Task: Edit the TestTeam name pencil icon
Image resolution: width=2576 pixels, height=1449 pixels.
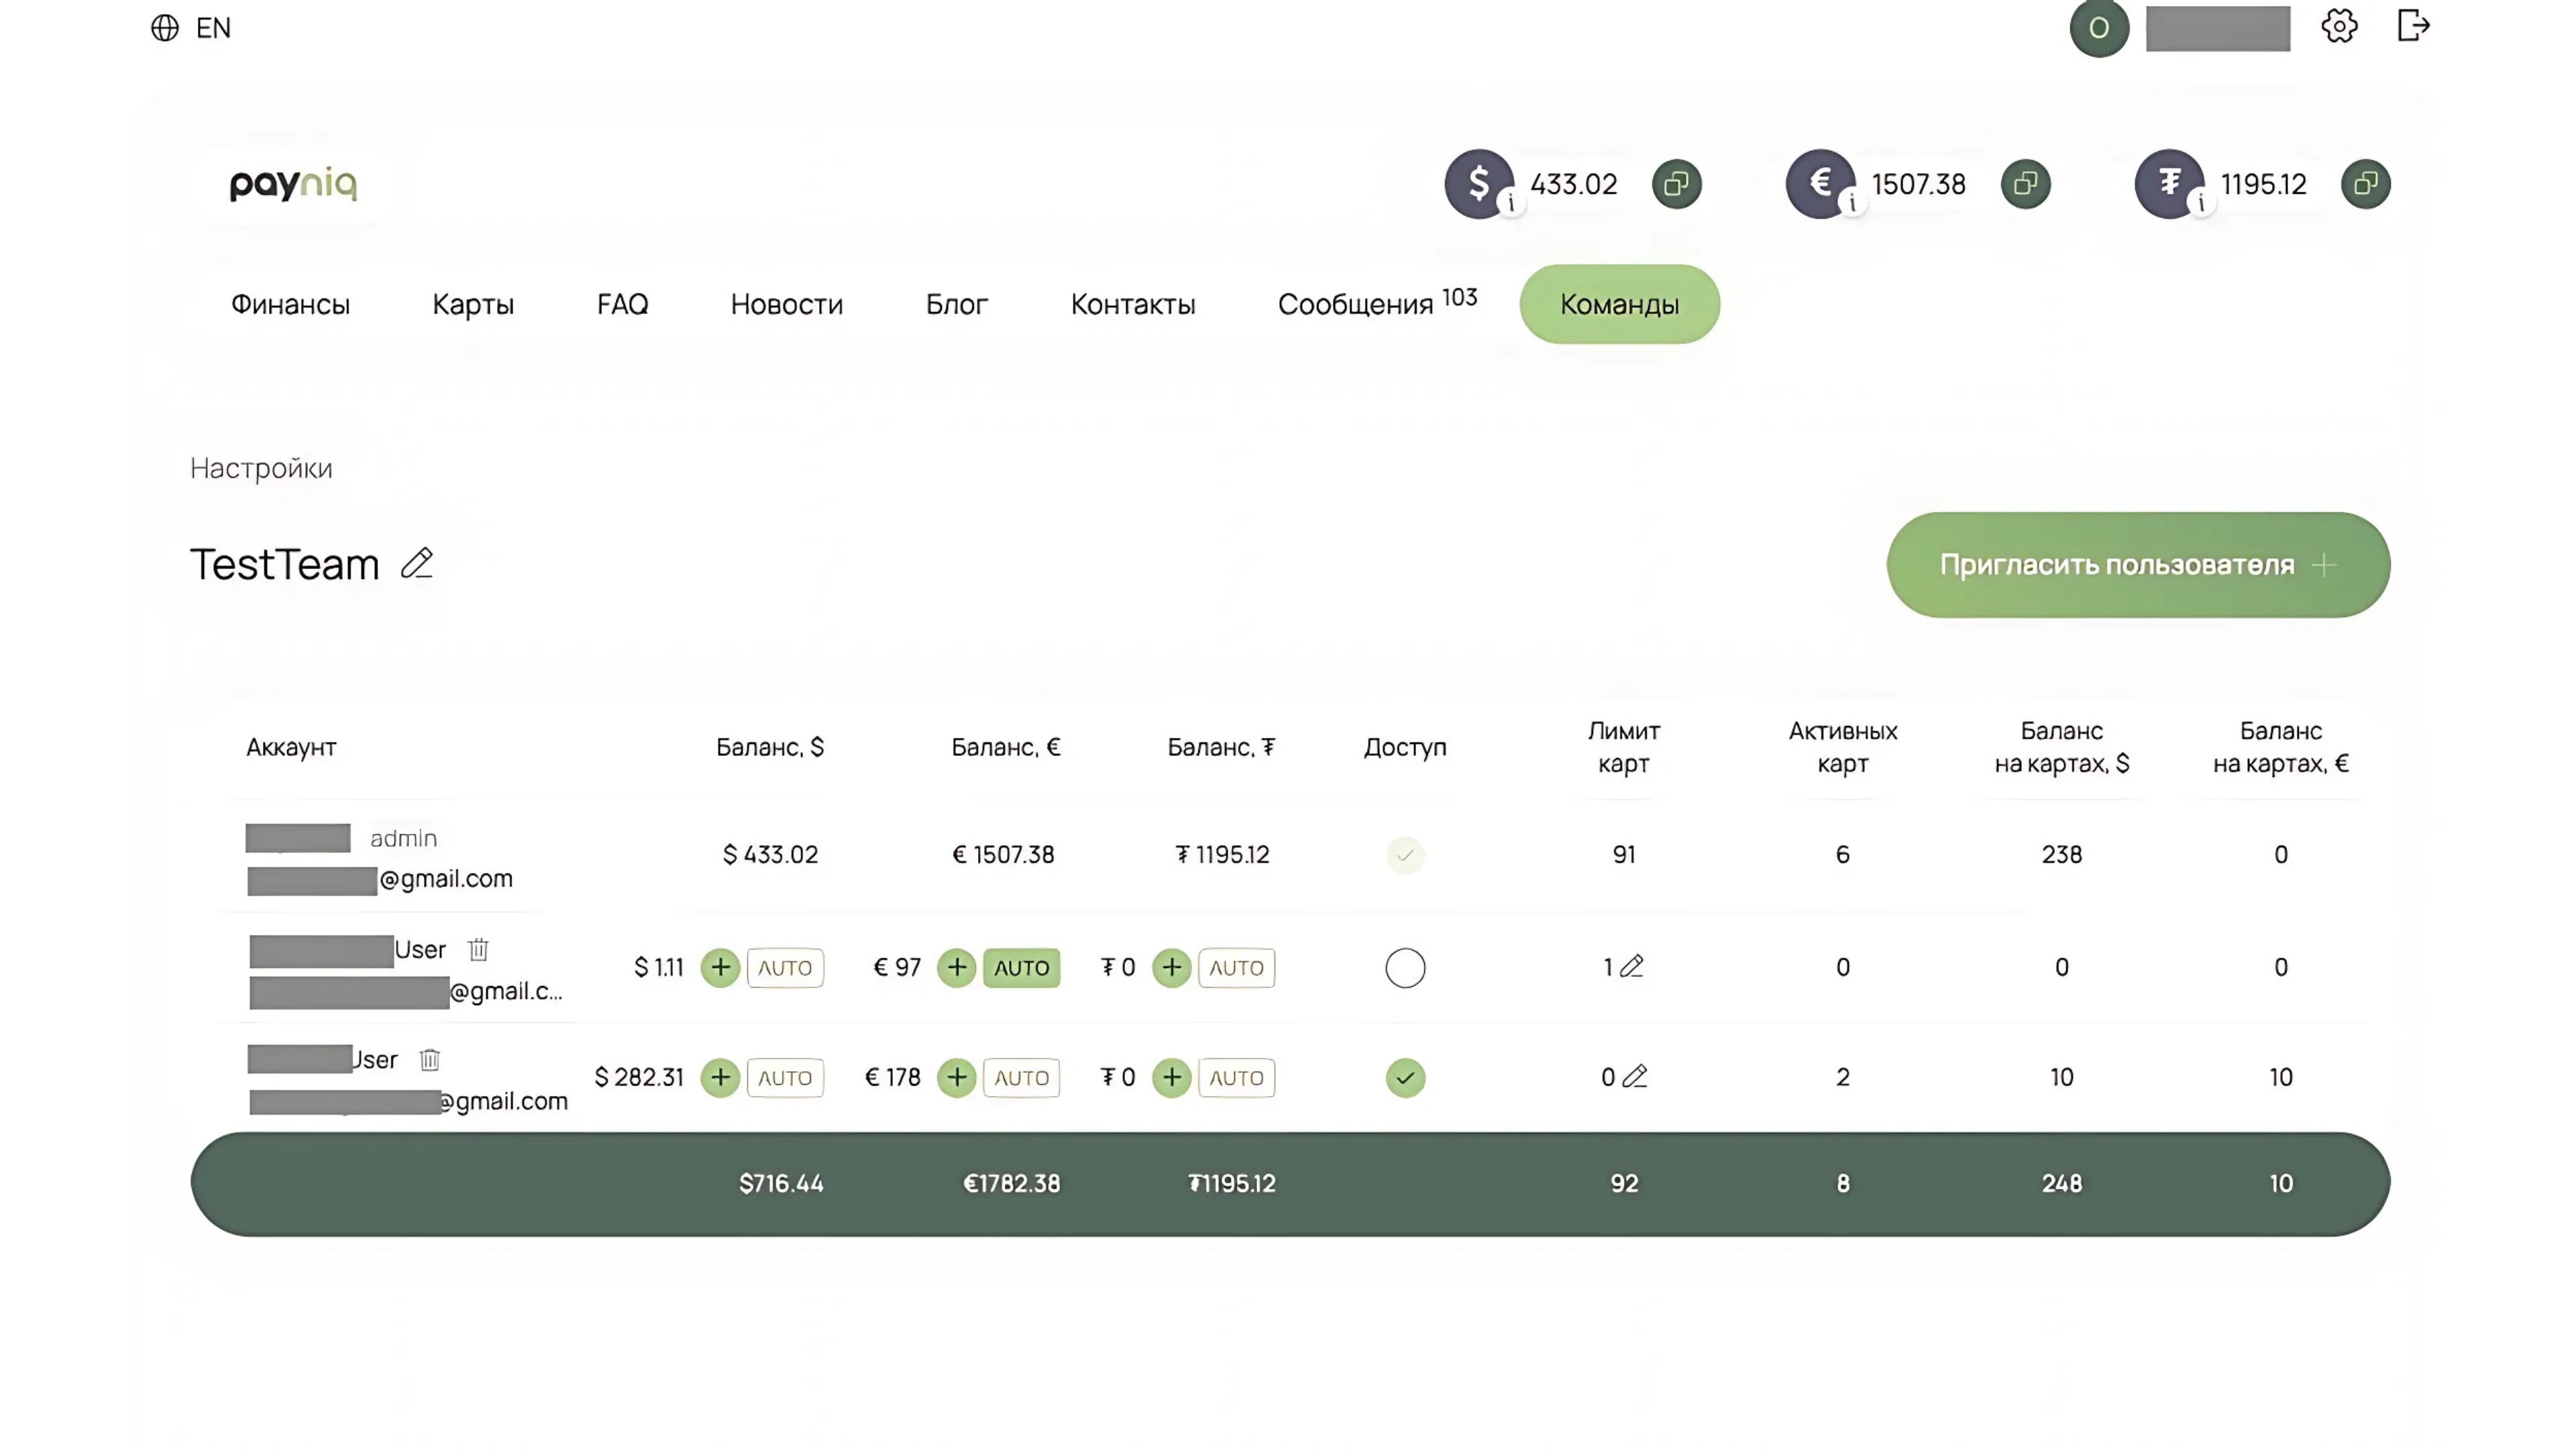Action: tap(417, 564)
